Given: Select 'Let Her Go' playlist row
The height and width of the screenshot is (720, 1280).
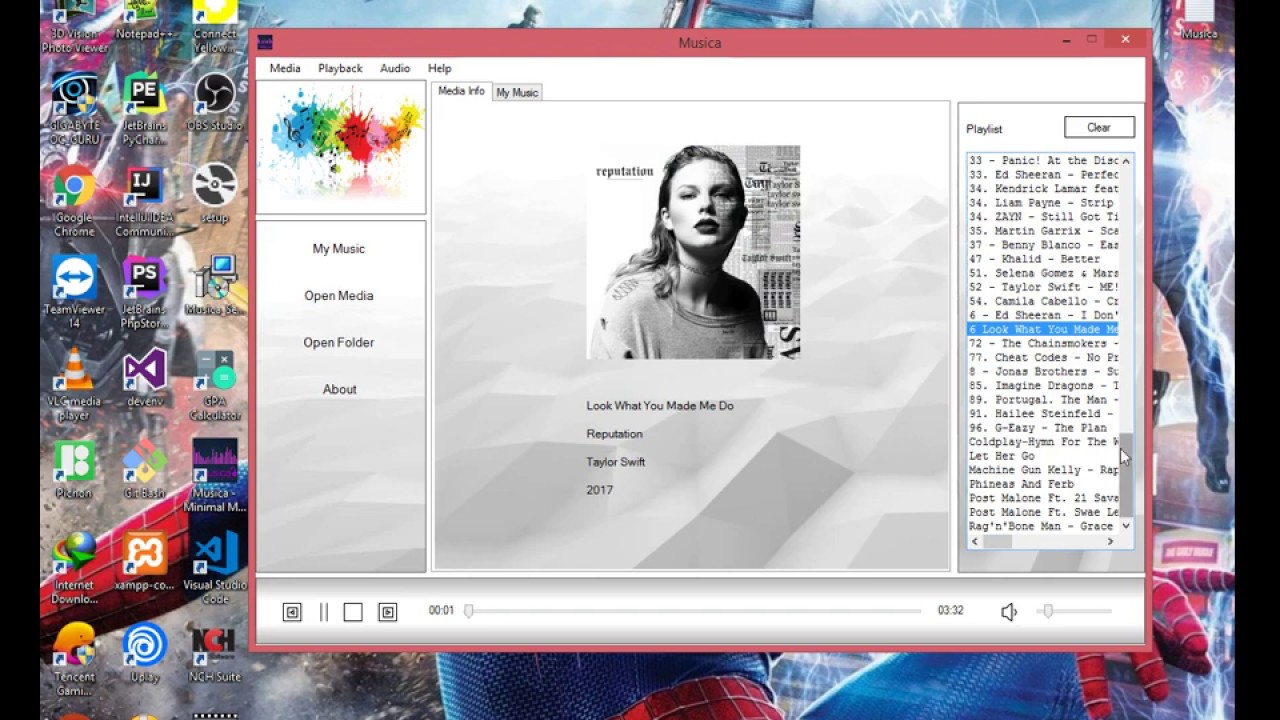Looking at the screenshot, I should [x=1043, y=455].
